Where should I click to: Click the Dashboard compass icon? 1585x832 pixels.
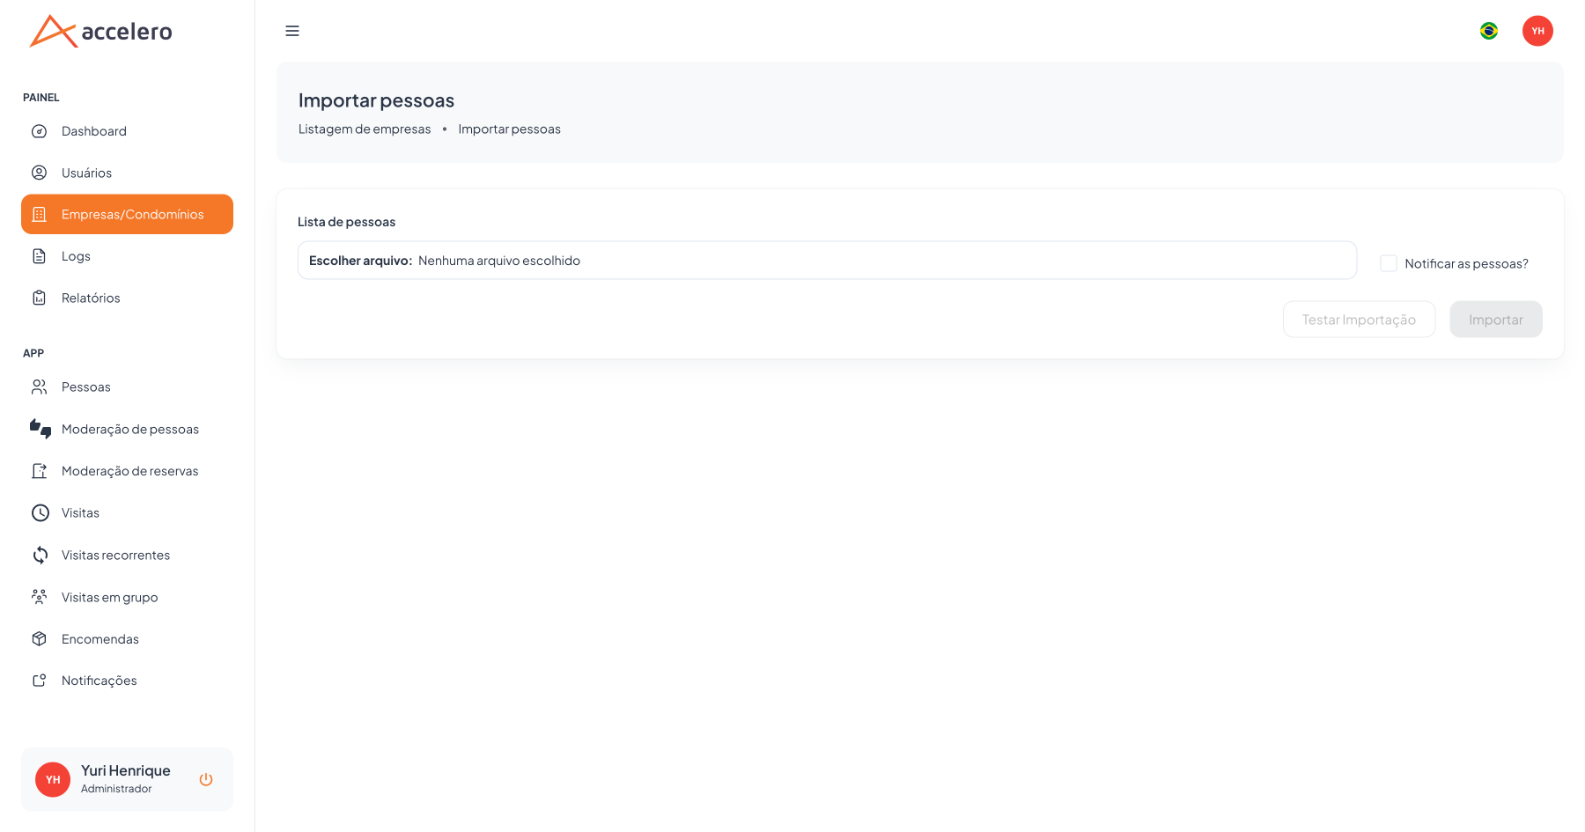[x=40, y=131]
